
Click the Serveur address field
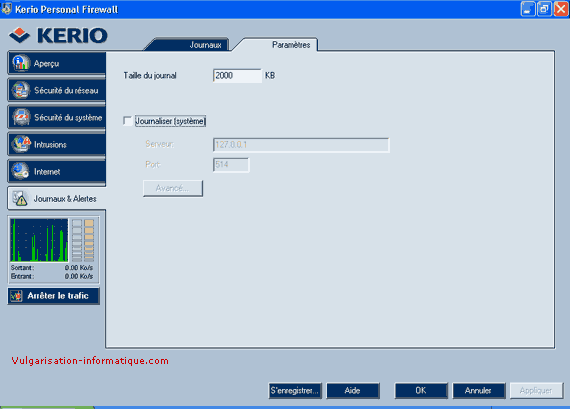tap(301, 145)
